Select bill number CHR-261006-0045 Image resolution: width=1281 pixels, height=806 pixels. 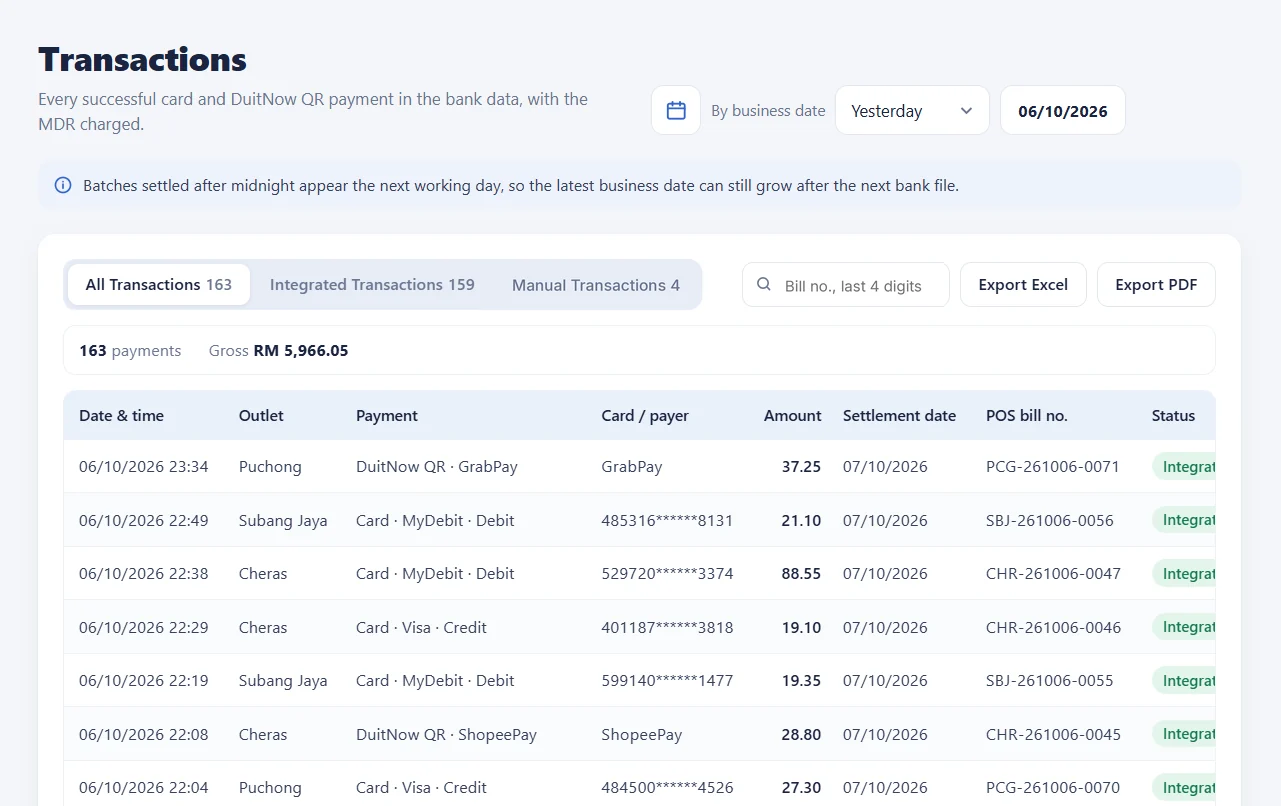1053,734
